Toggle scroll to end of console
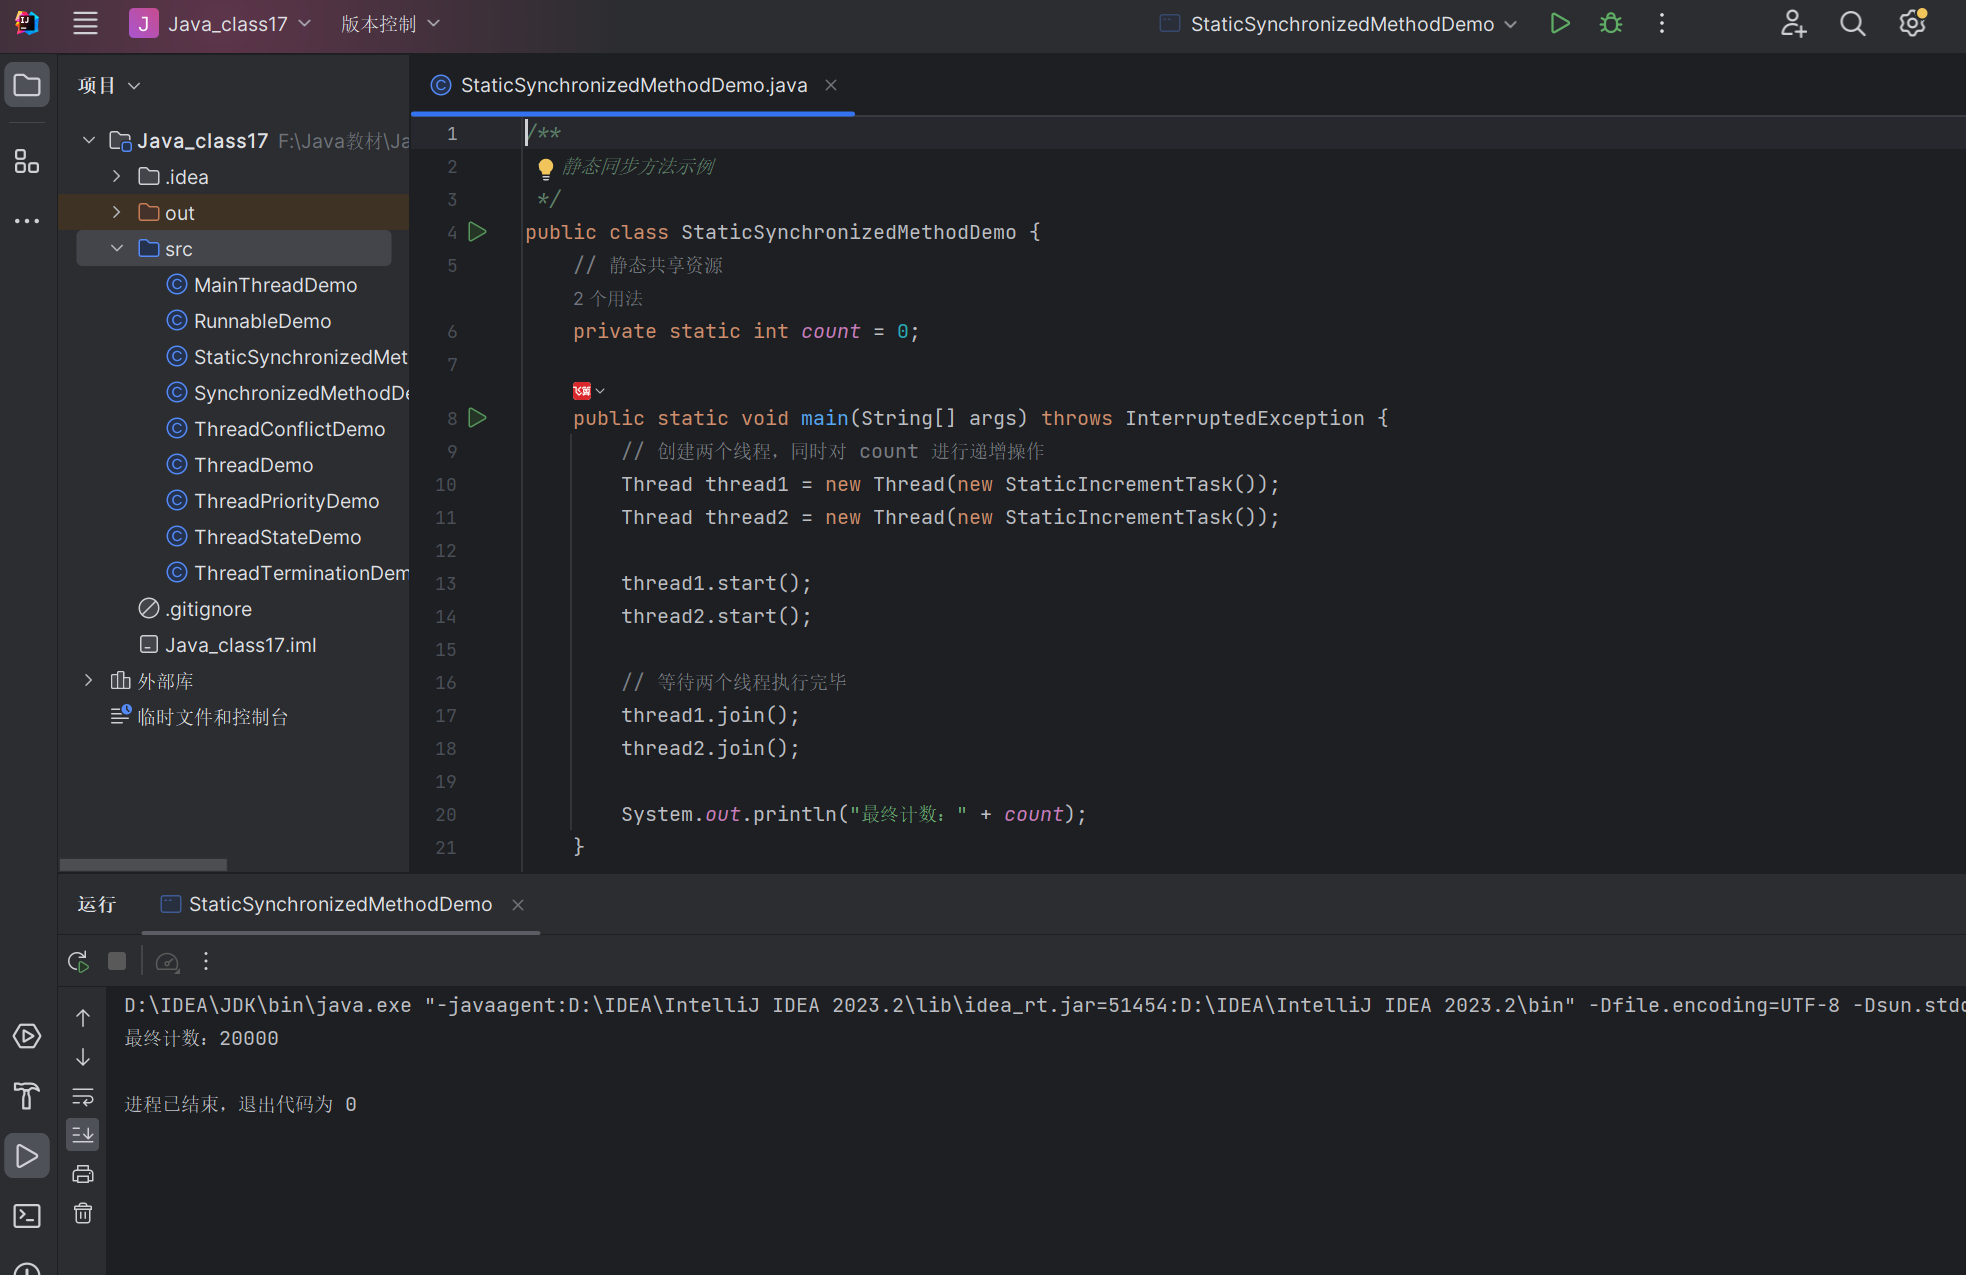This screenshot has width=1966, height=1275. click(x=83, y=1135)
